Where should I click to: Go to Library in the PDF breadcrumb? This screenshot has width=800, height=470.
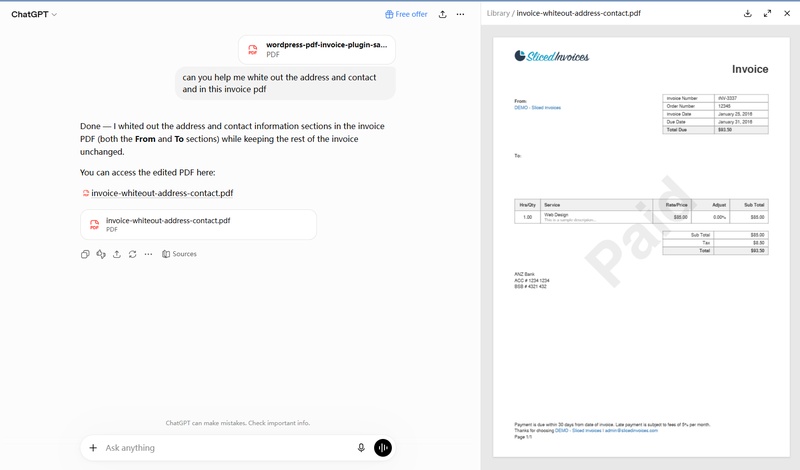pos(498,13)
